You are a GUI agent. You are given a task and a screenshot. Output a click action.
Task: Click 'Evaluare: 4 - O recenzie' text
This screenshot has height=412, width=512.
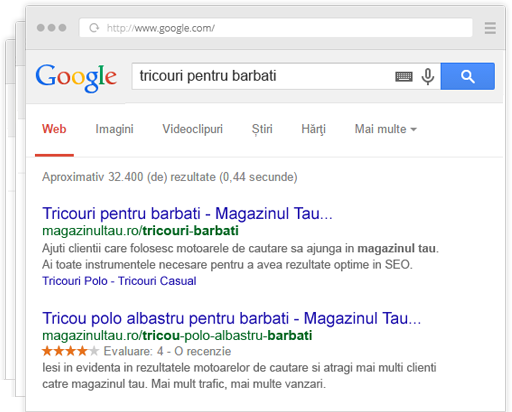(x=167, y=351)
